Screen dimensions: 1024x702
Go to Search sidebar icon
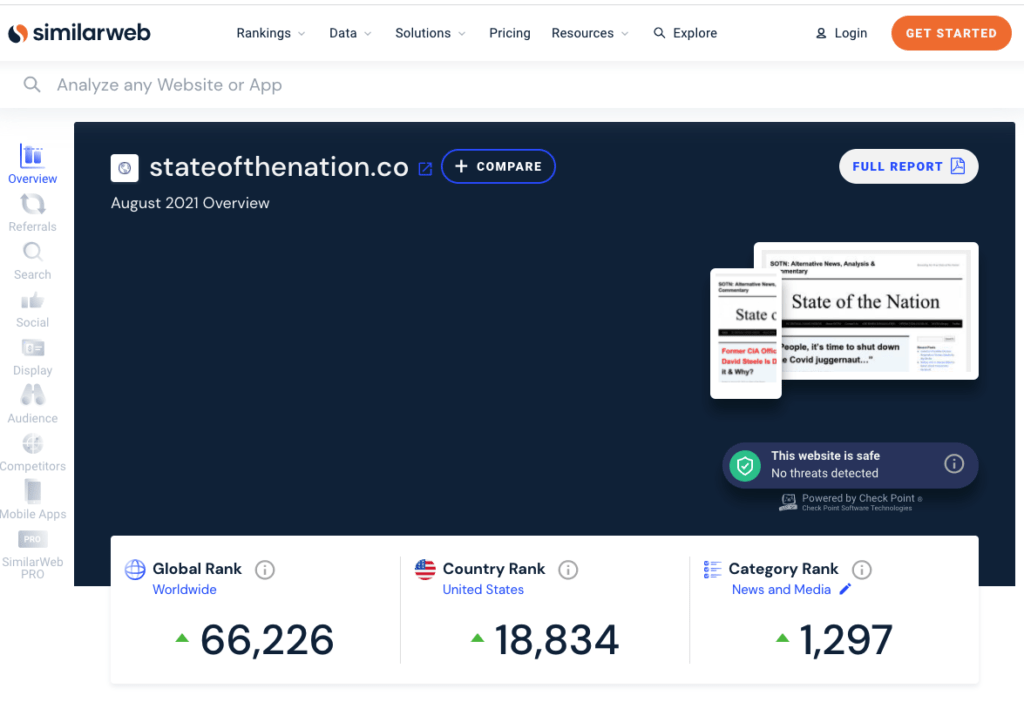(x=32, y=252)
